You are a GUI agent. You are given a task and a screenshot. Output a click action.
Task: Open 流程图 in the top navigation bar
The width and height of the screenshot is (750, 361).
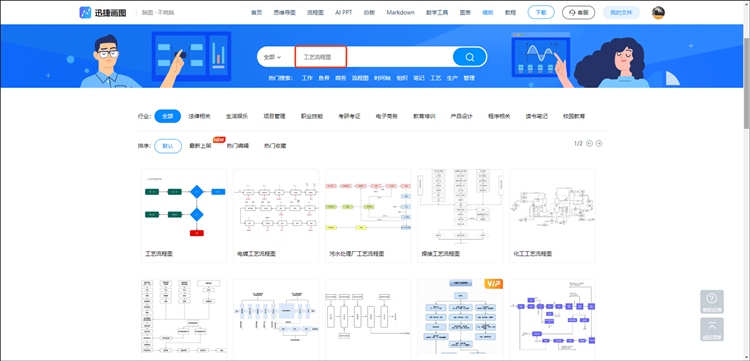tap(315, 12)
